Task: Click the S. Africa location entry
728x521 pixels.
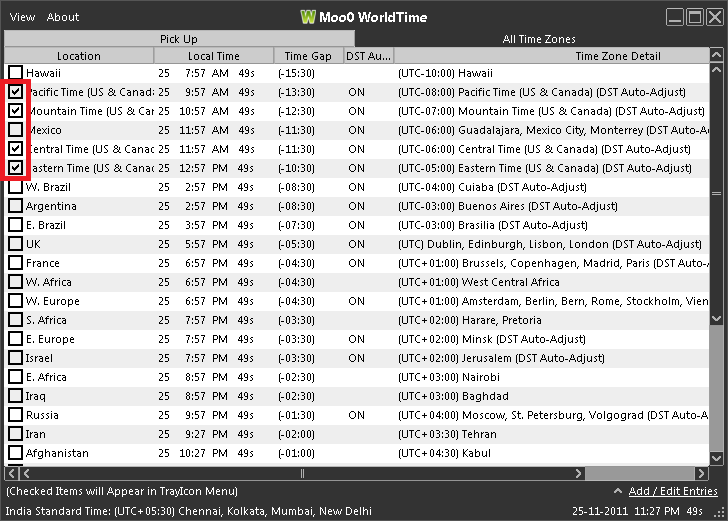Action: tap(46, 320)
